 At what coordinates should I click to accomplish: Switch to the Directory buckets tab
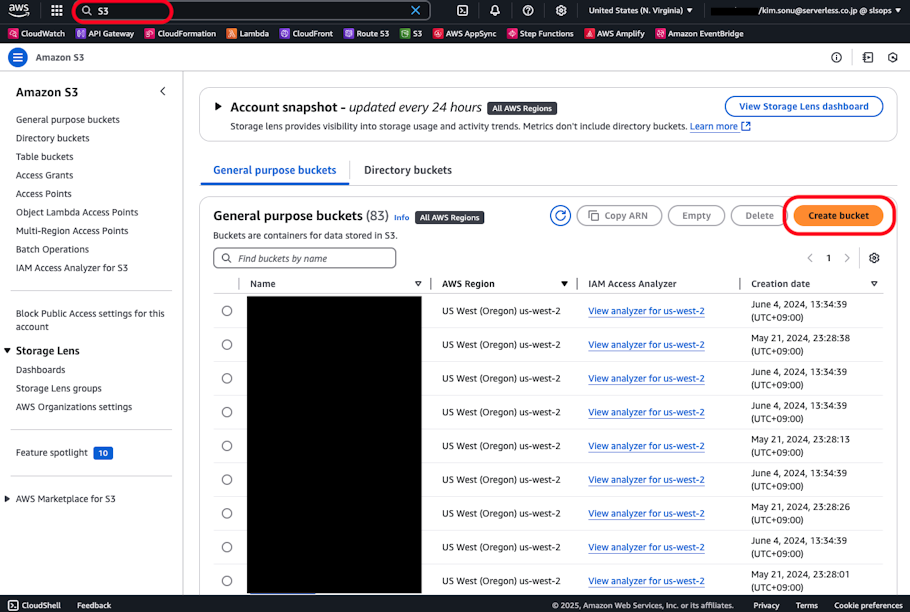coord(407,170)
